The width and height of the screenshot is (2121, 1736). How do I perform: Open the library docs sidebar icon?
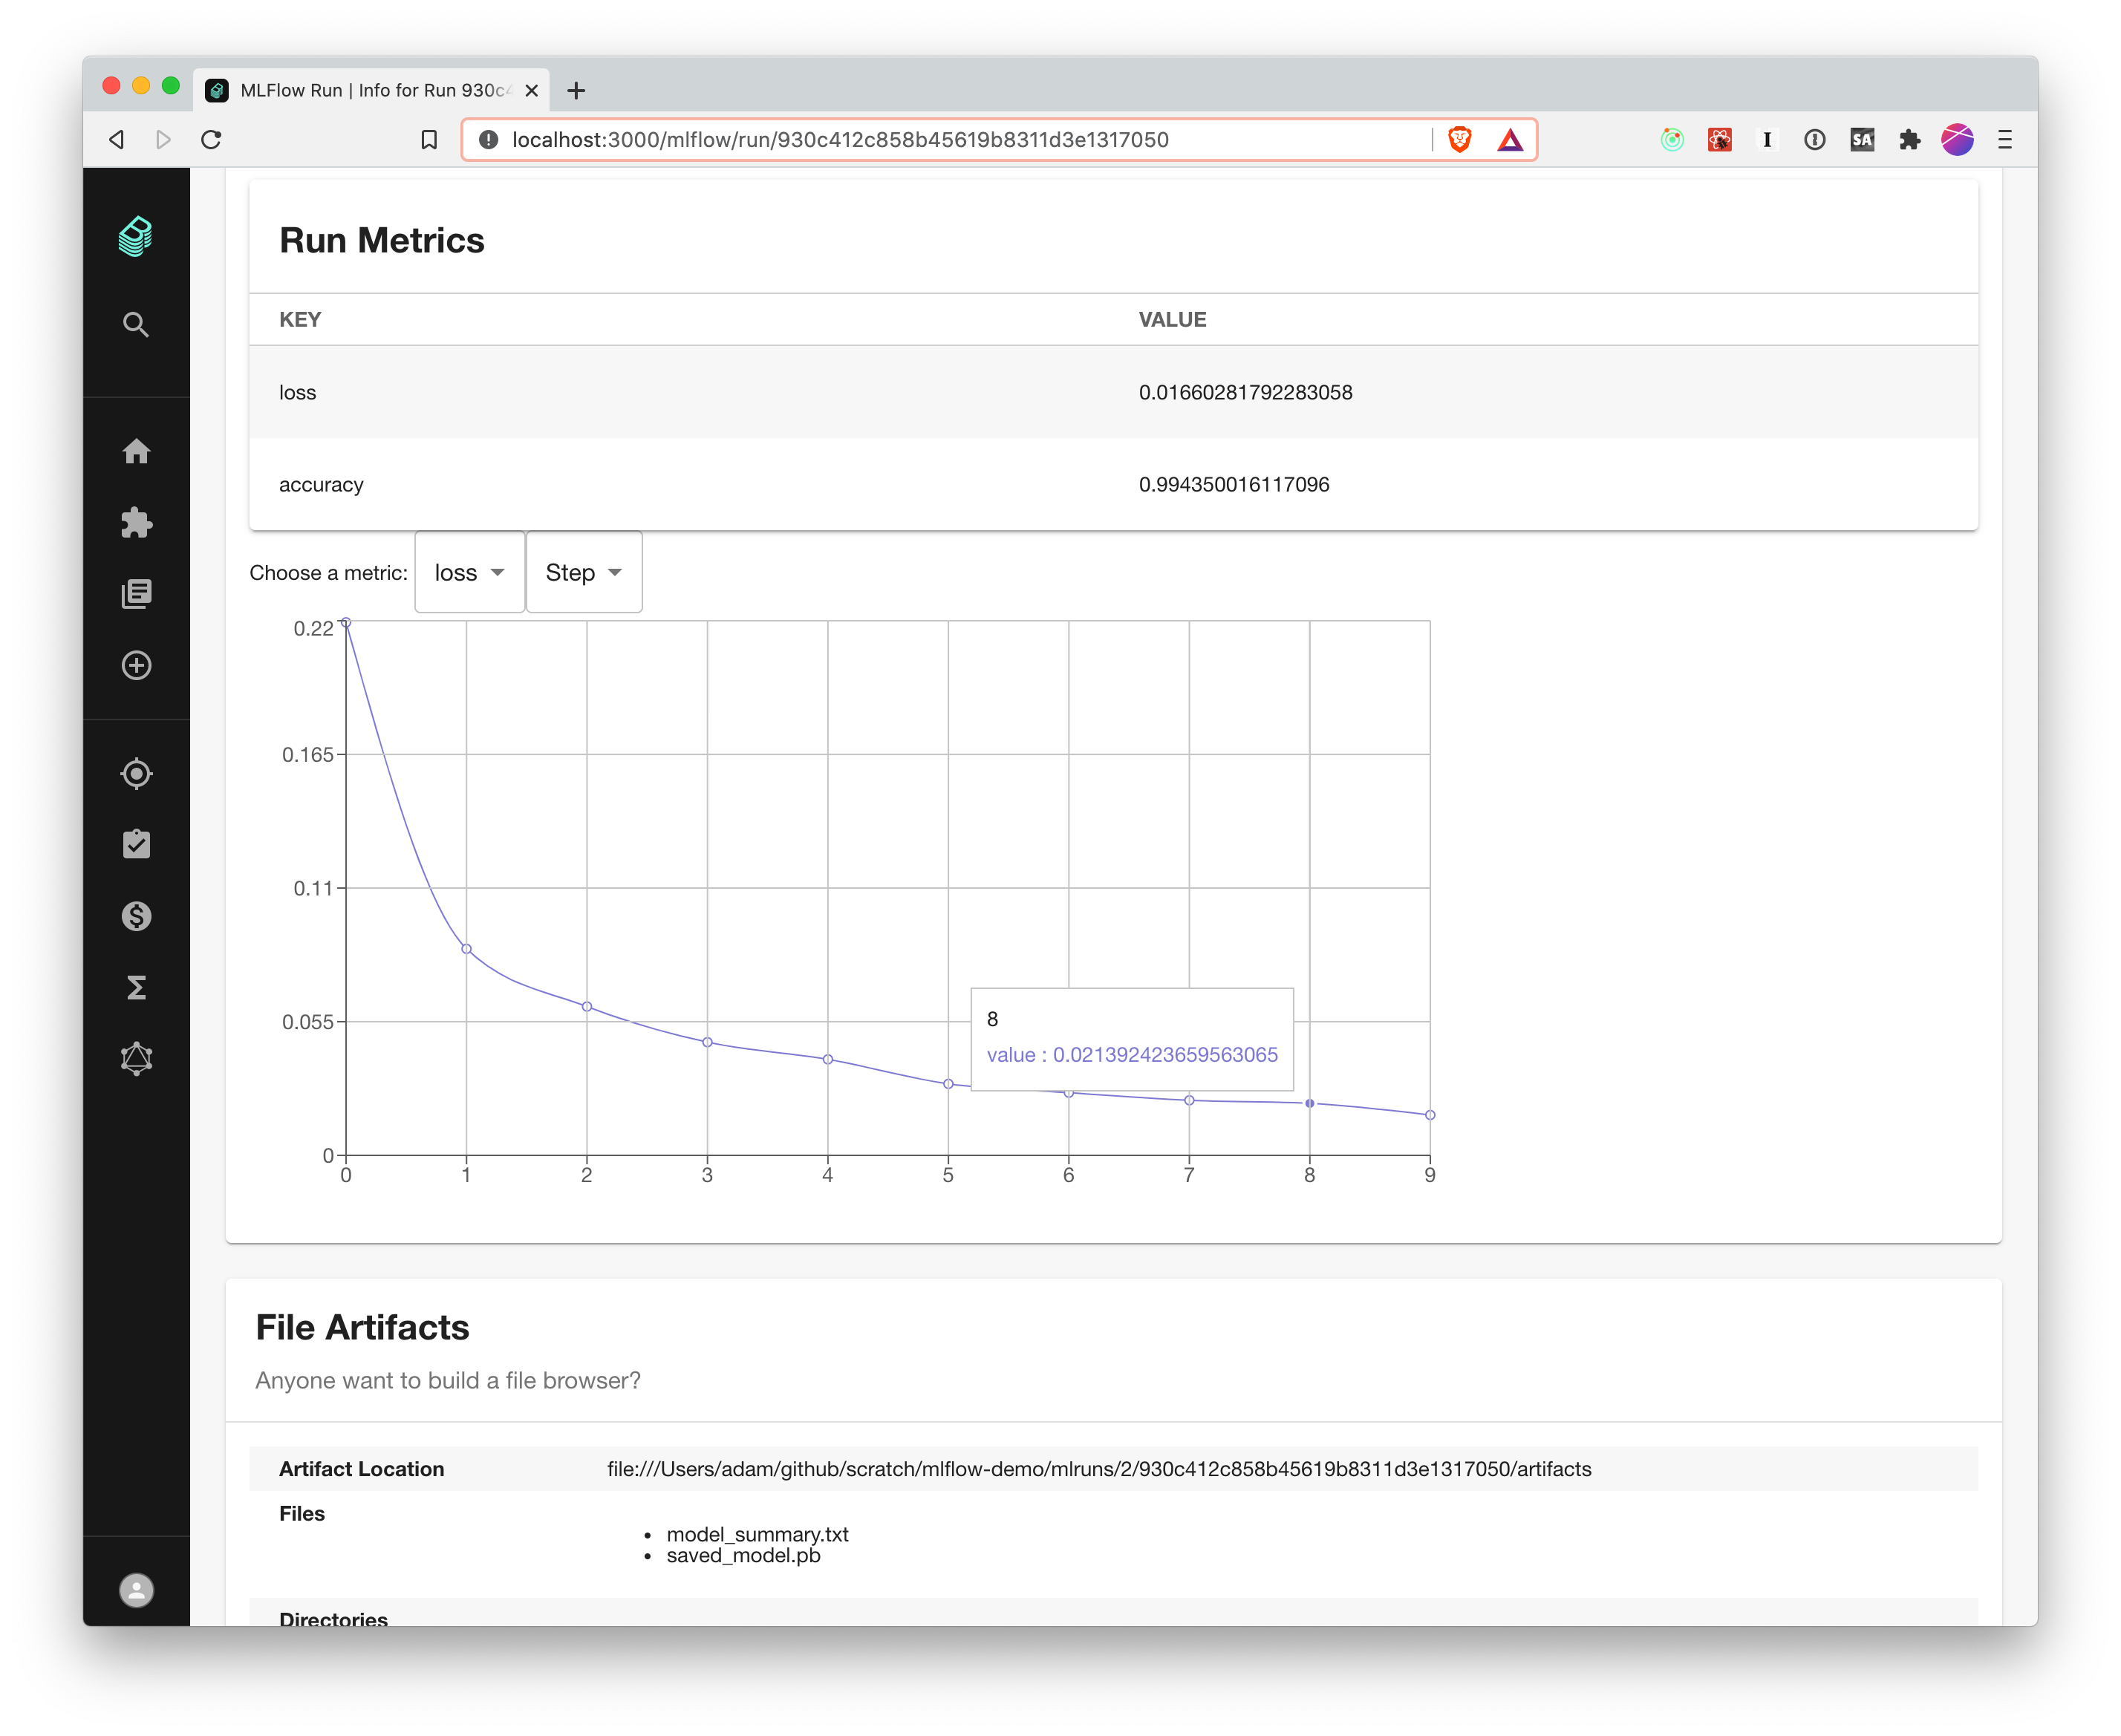tap(136, 594)
